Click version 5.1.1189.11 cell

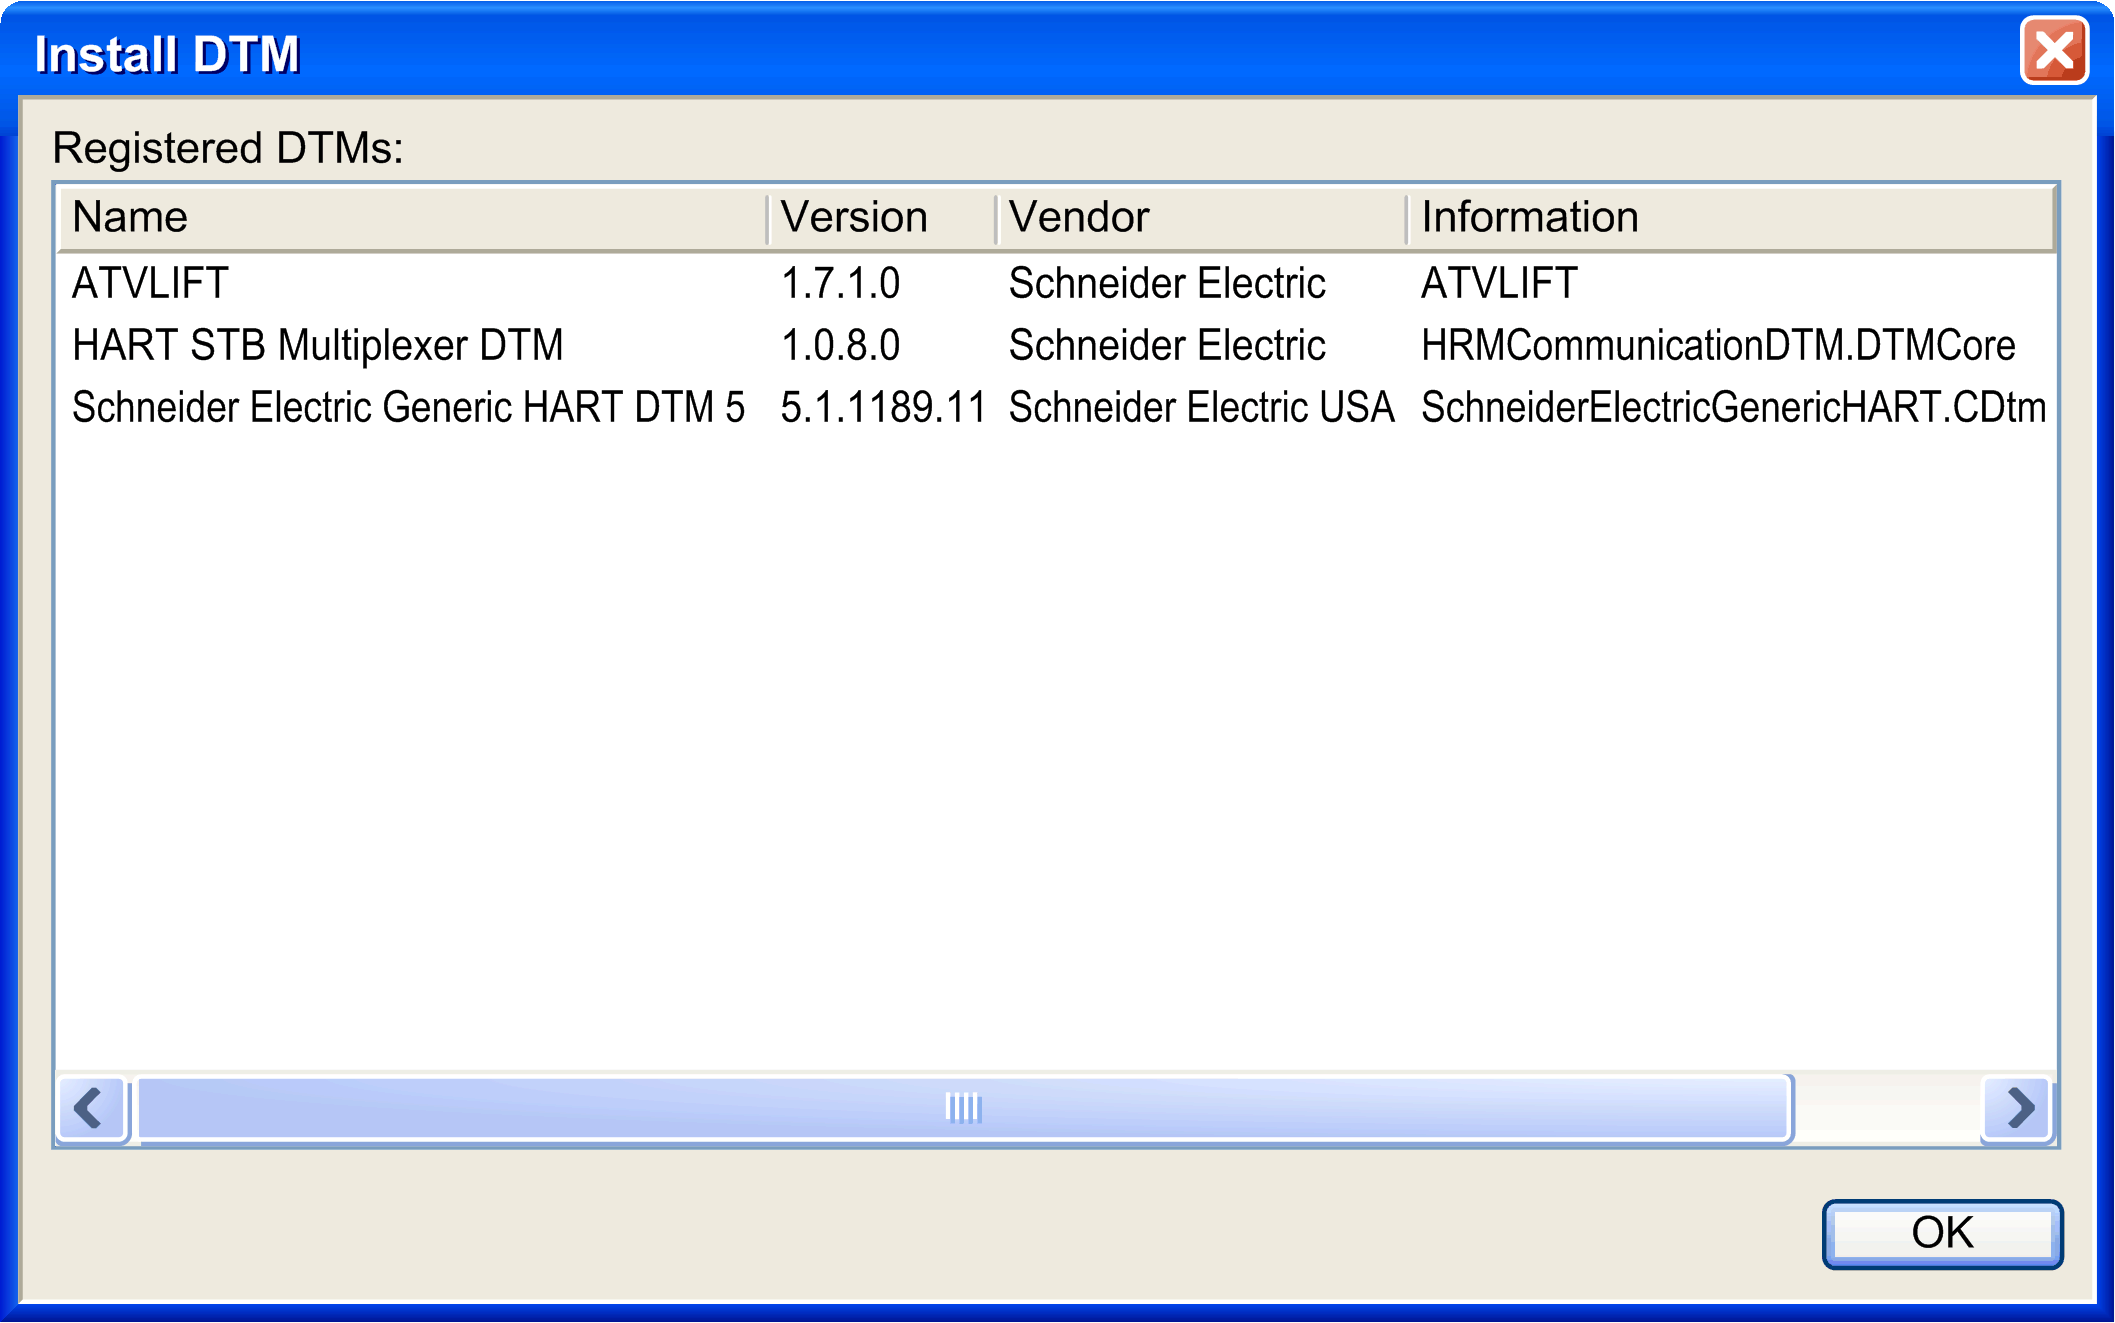[882, 408]
